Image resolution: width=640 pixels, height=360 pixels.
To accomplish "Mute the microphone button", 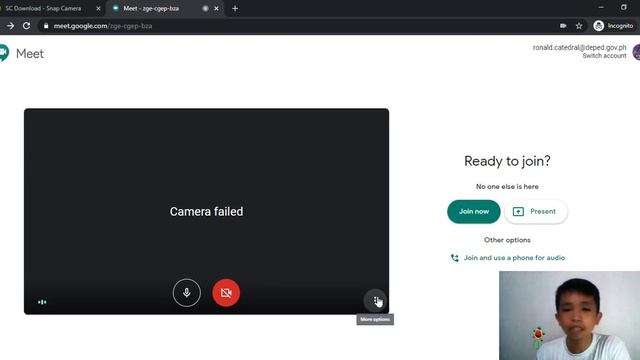I will 187,293.
